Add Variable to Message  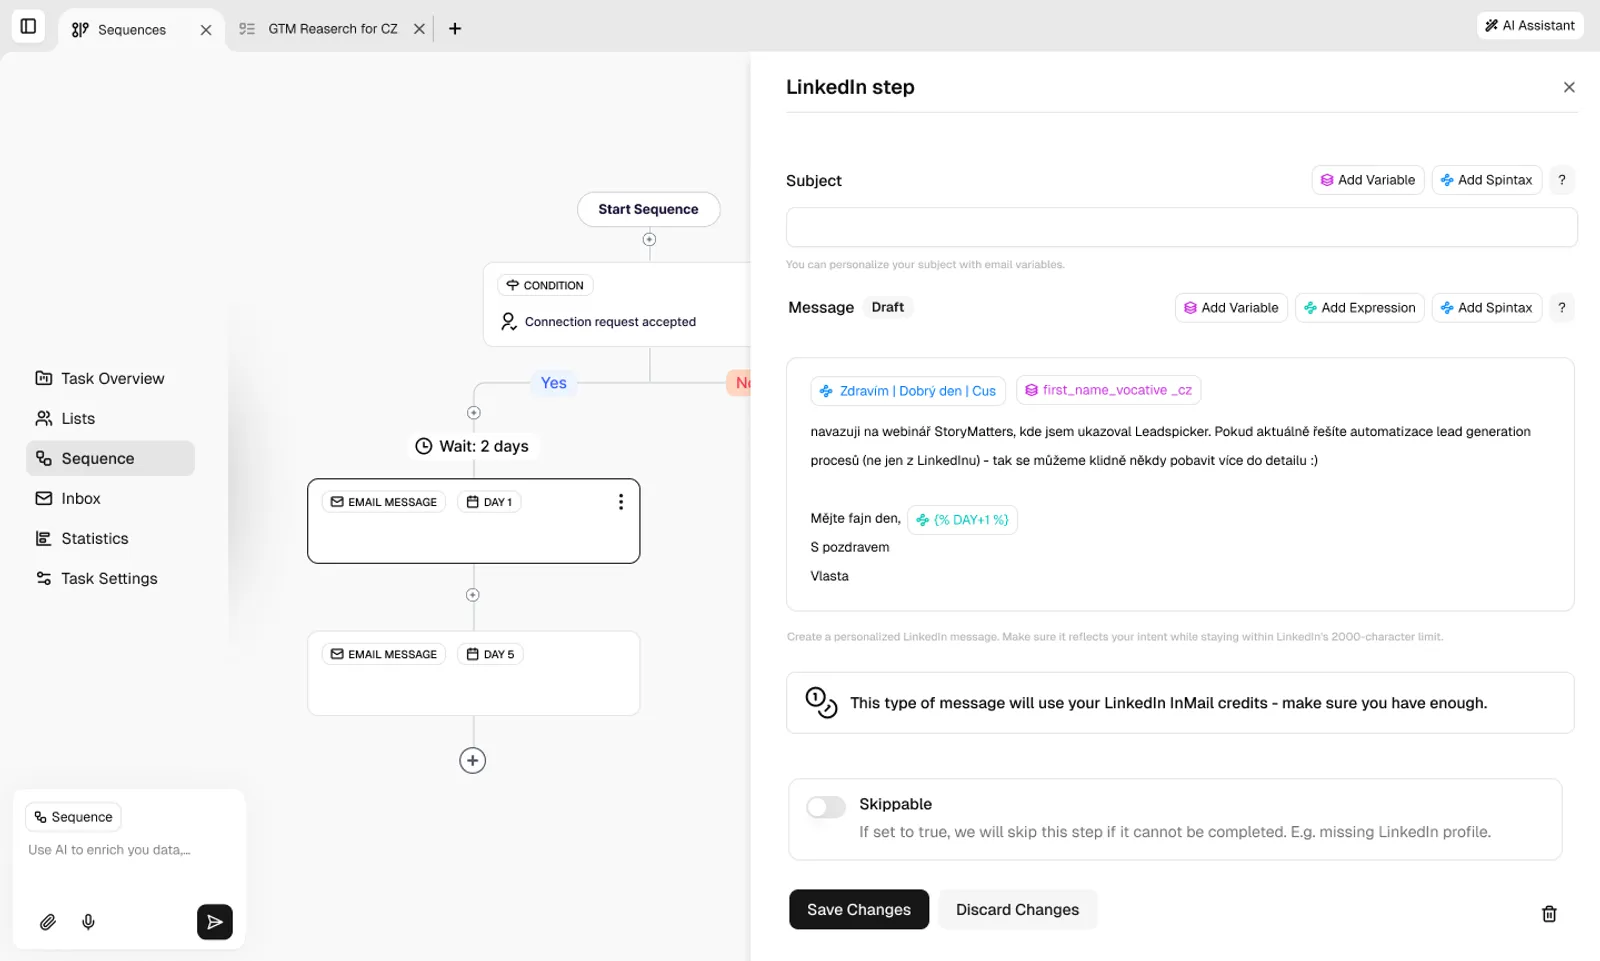tap(1231, 308)
